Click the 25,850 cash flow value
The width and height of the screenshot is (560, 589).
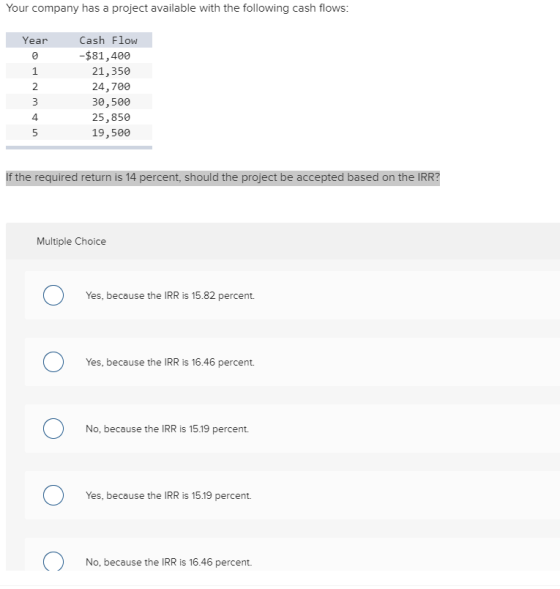pos(111,117)
